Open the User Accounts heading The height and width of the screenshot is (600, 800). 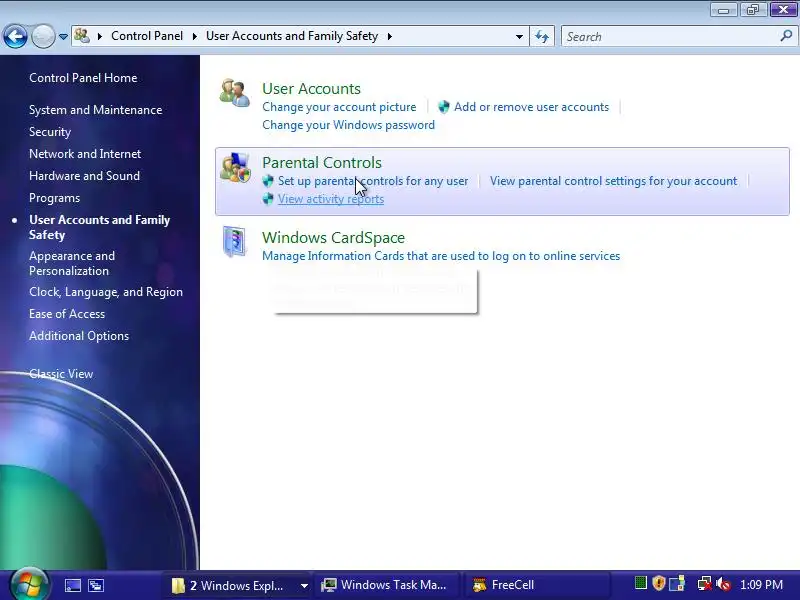coord(311,88)
